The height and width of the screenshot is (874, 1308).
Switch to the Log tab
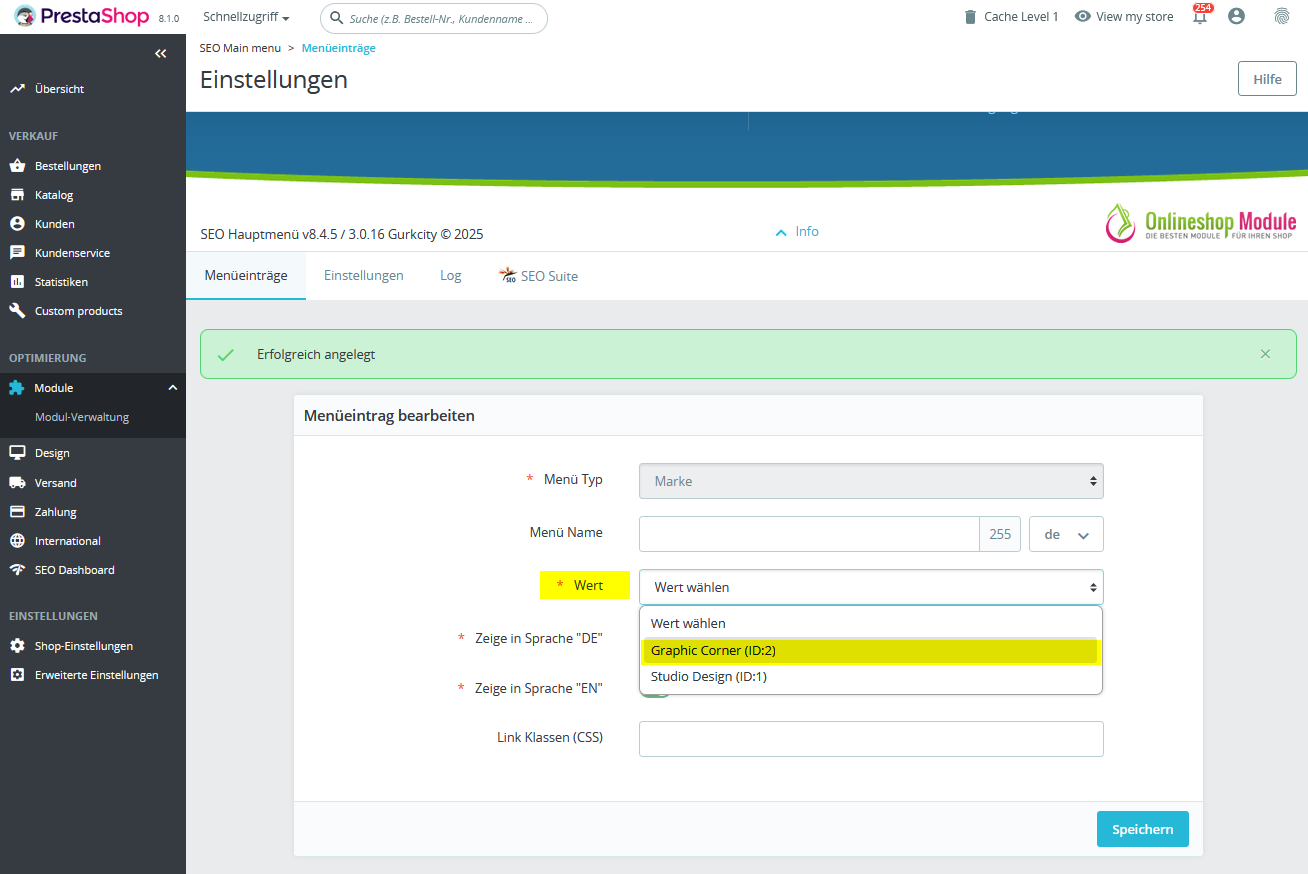(x=451, y=276)
